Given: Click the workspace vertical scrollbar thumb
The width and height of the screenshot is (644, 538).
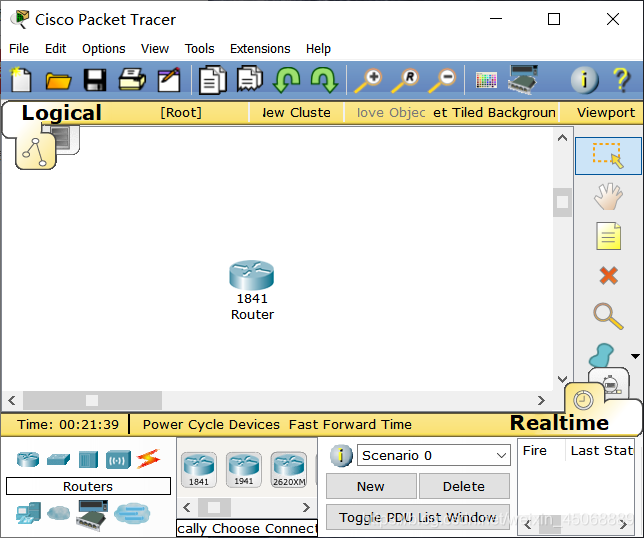Looking at the screenshot, I should coord(562,202).
